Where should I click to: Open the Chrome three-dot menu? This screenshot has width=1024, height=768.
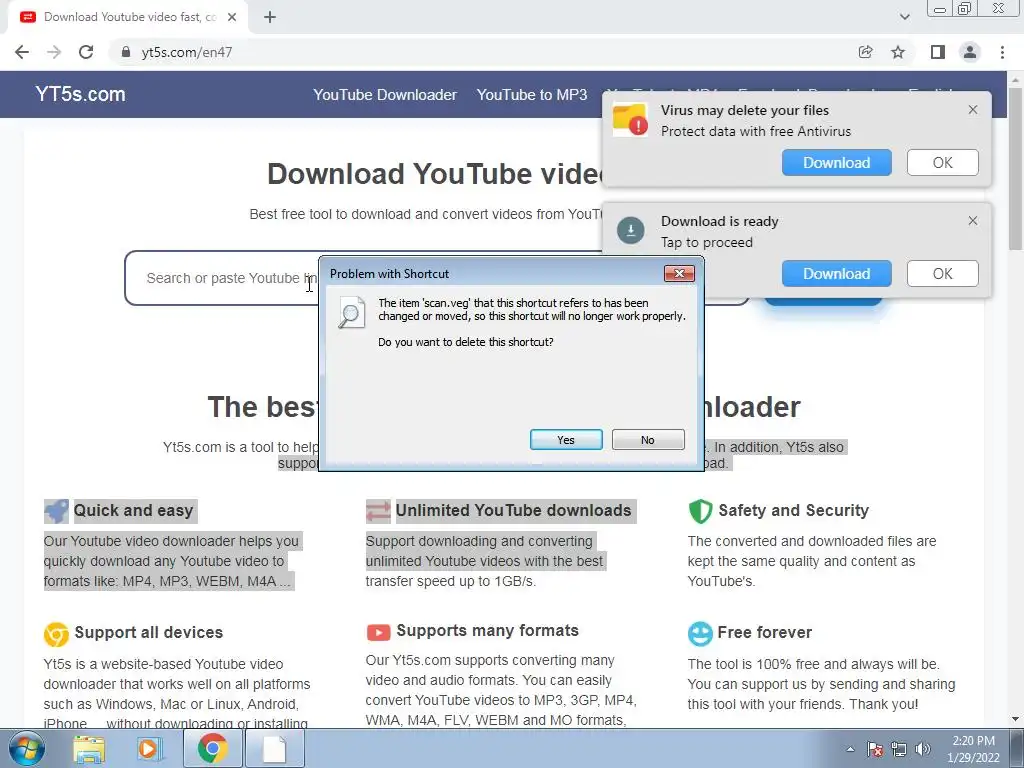(x=1002, y=52)
